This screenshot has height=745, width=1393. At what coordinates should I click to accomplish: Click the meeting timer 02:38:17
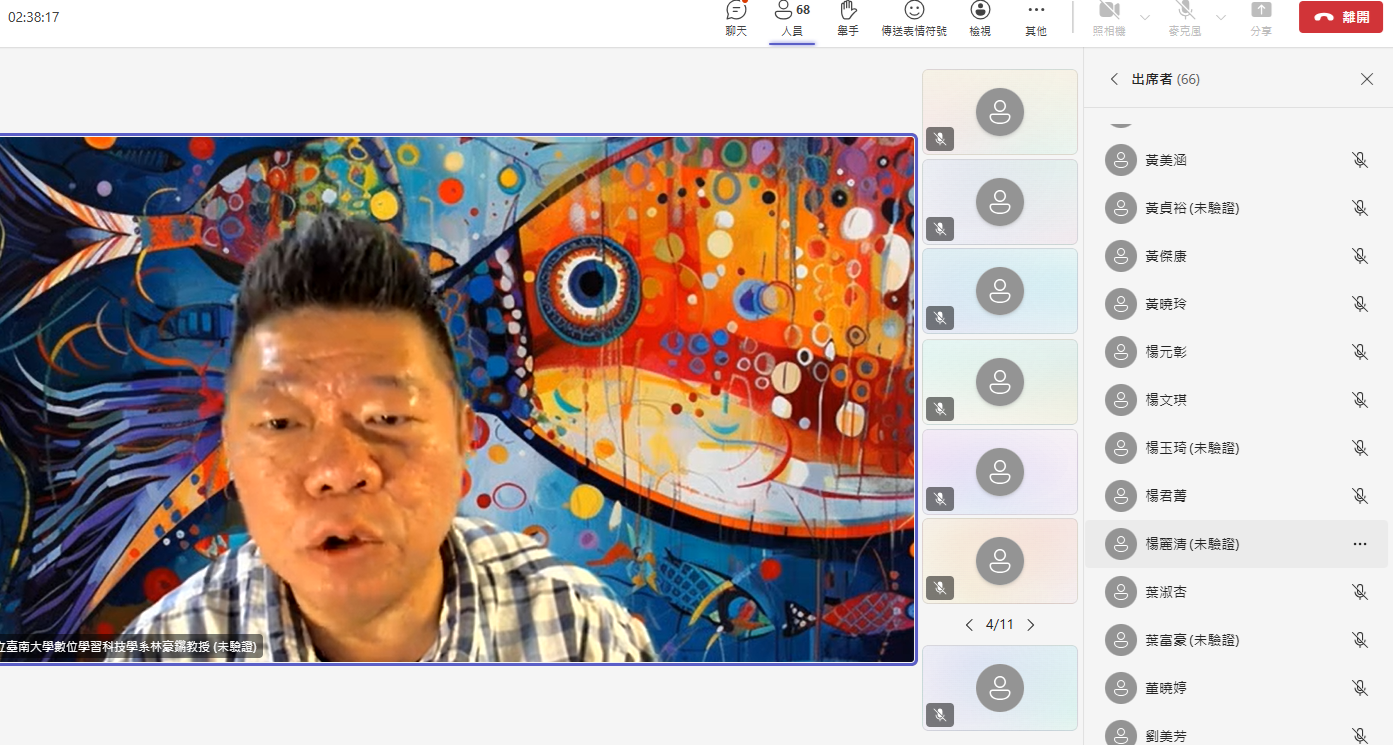pos(34,17)
